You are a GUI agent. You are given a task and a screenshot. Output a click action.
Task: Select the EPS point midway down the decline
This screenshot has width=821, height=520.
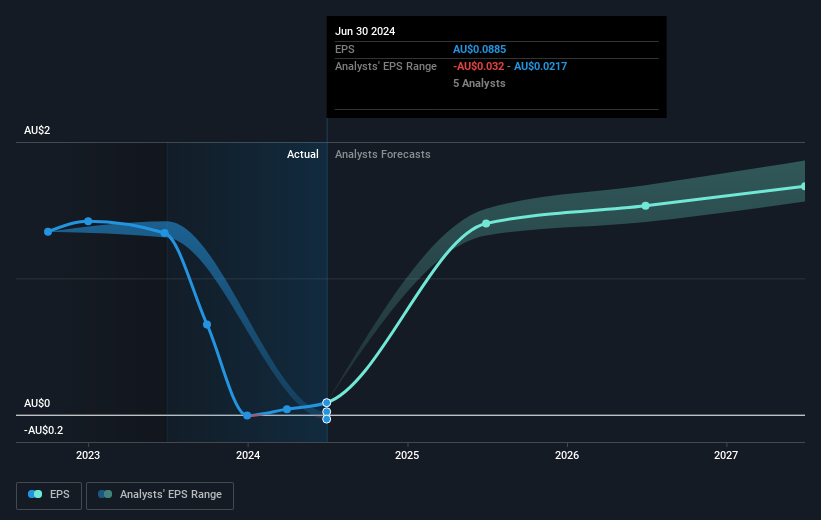207,325
